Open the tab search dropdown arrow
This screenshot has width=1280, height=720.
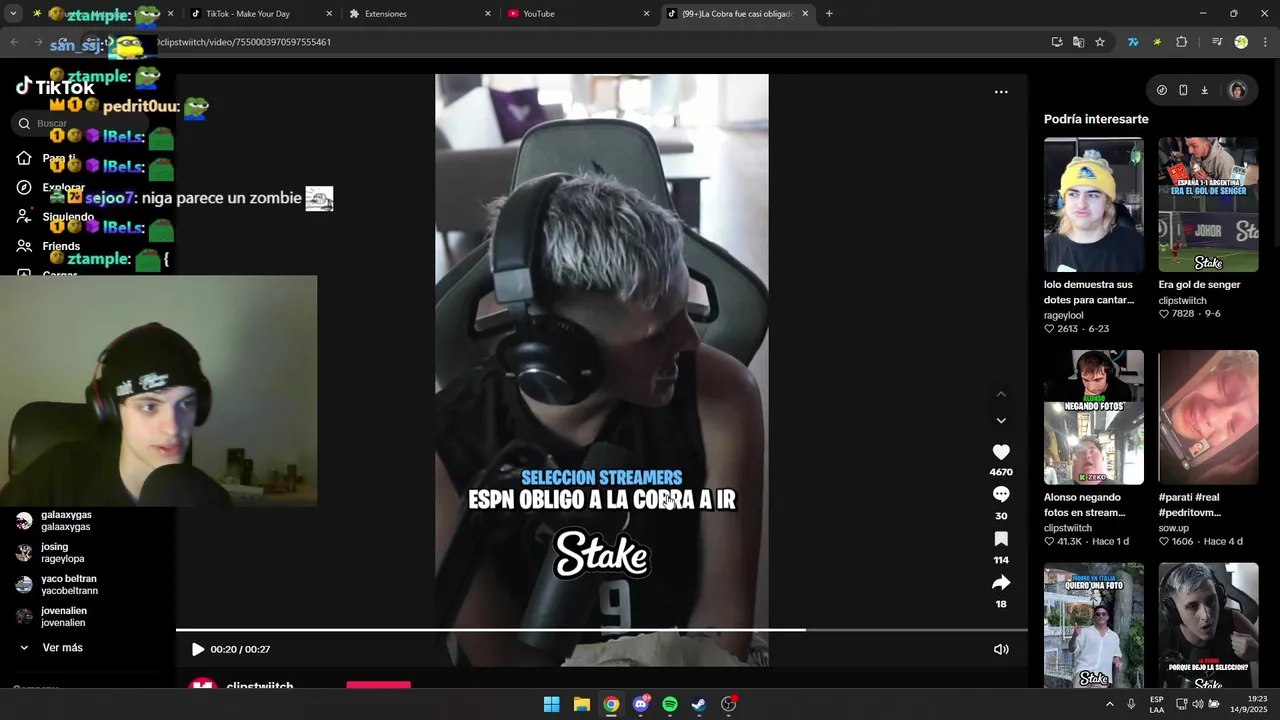(x=13, y=14)
